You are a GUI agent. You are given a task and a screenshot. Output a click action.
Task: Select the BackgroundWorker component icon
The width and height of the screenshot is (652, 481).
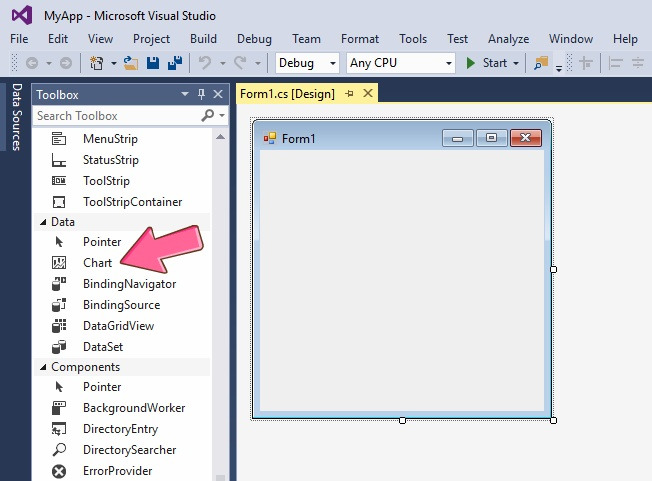click(x=59, y=408)
